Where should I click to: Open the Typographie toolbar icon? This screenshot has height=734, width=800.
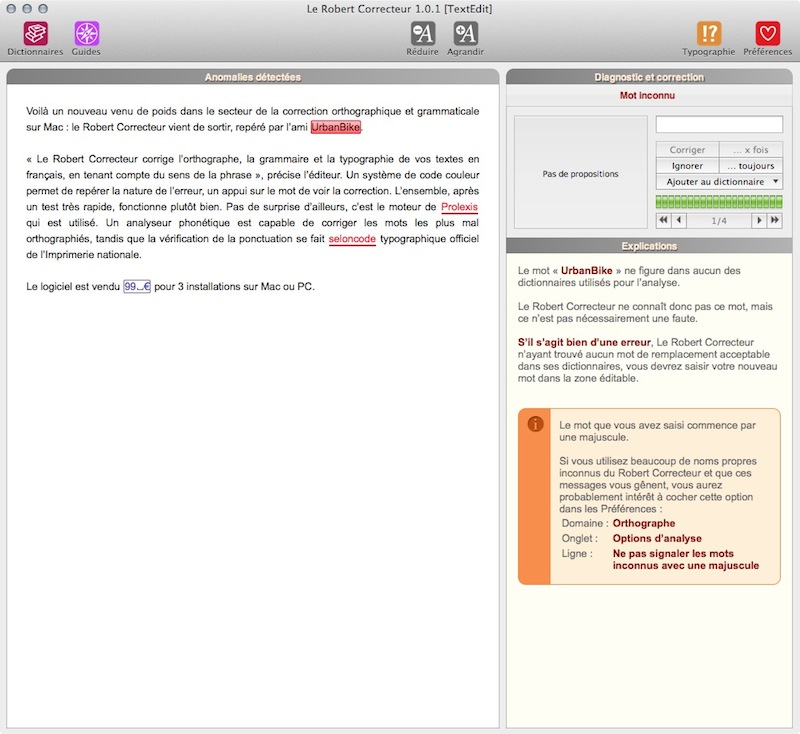(x=709, y=34)
